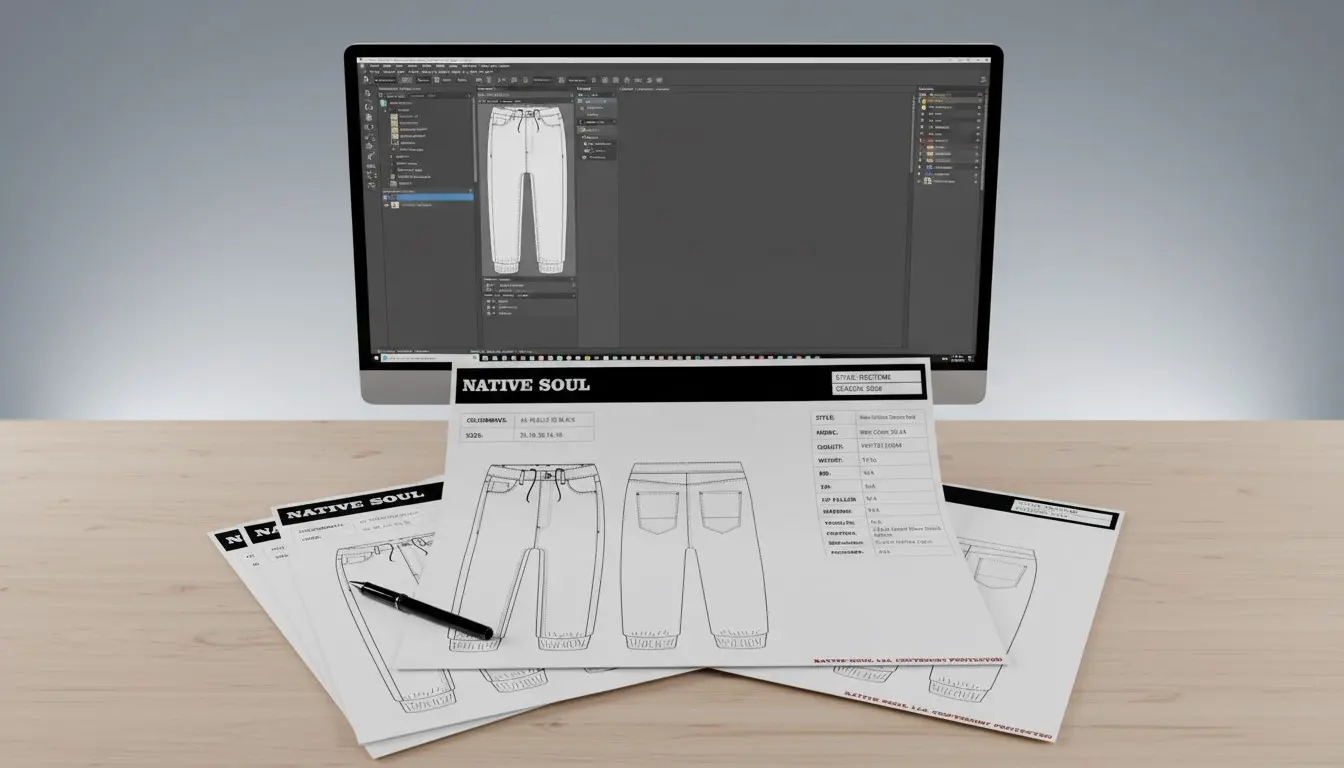Select the blue highlighted row in left panel
Screen dimensions: 1344x768
pos(428,197)
